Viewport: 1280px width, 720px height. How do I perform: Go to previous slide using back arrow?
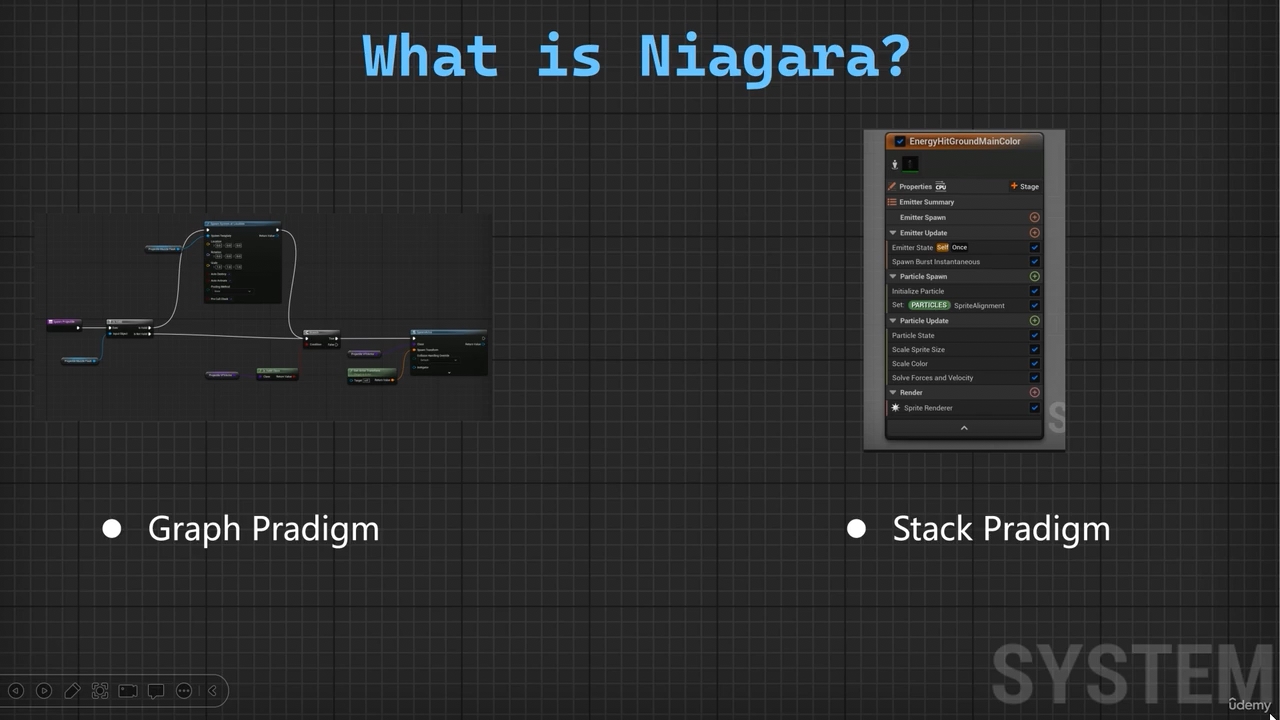point(16,691)
